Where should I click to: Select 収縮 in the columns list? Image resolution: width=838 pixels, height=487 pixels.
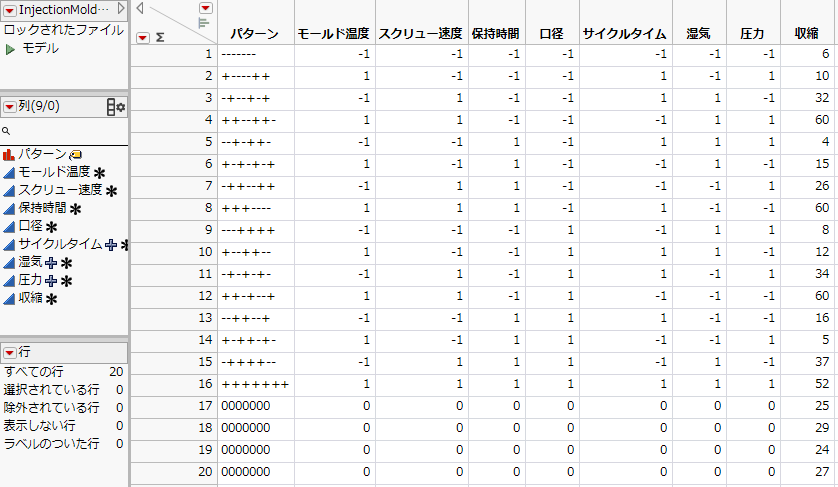pyautogui.click(x=30, y=298)
